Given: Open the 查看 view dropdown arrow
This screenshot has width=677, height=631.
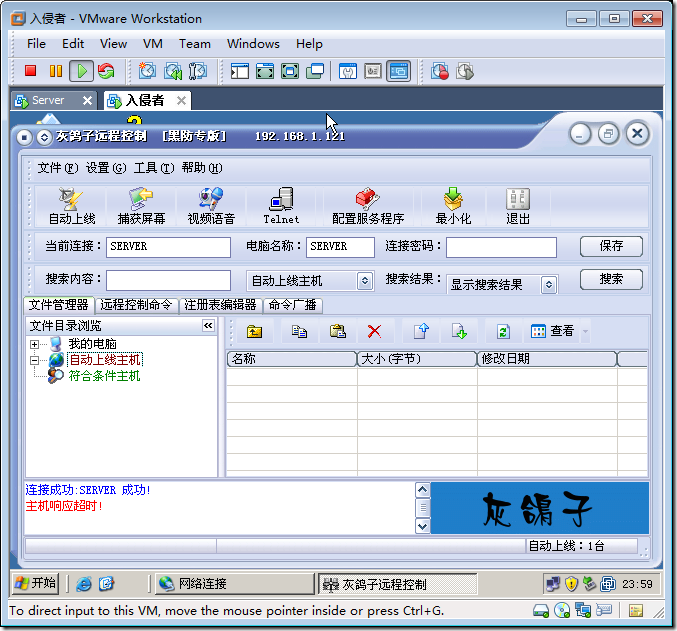Looking at the screenshot, I should point(585,332).
